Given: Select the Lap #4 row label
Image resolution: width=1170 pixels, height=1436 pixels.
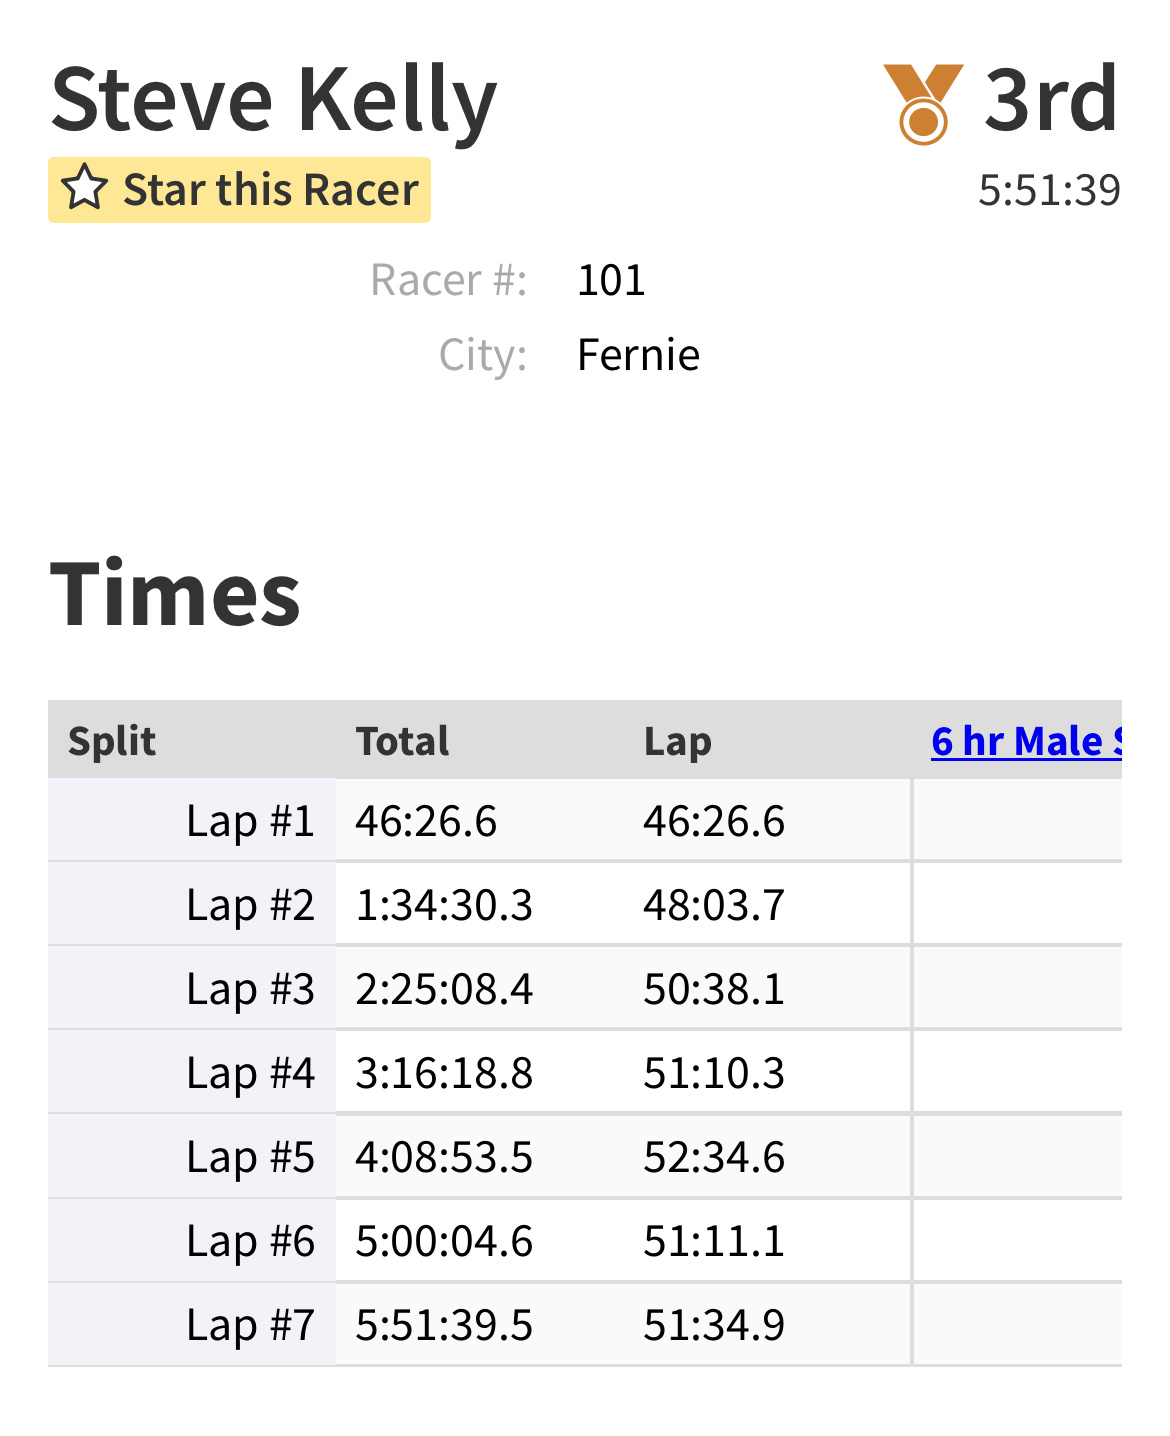Looking at the screenshot, I should pyautogui.click(x=250, y=1073).
